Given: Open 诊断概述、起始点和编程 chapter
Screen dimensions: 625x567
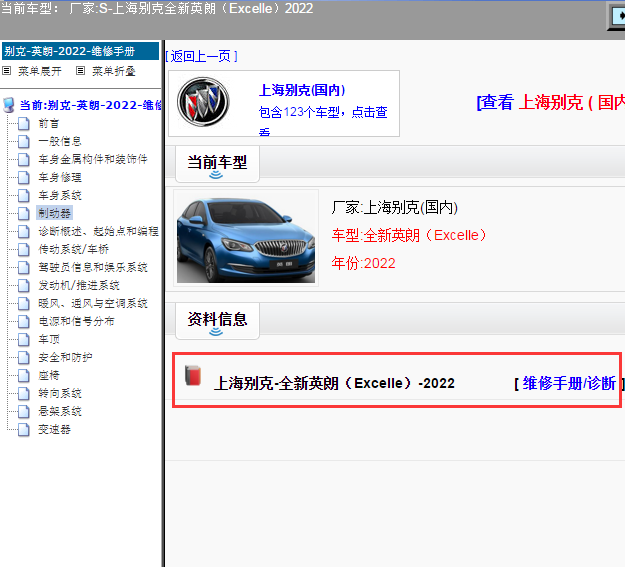Looking at the screenshot, I should point(98,231).
